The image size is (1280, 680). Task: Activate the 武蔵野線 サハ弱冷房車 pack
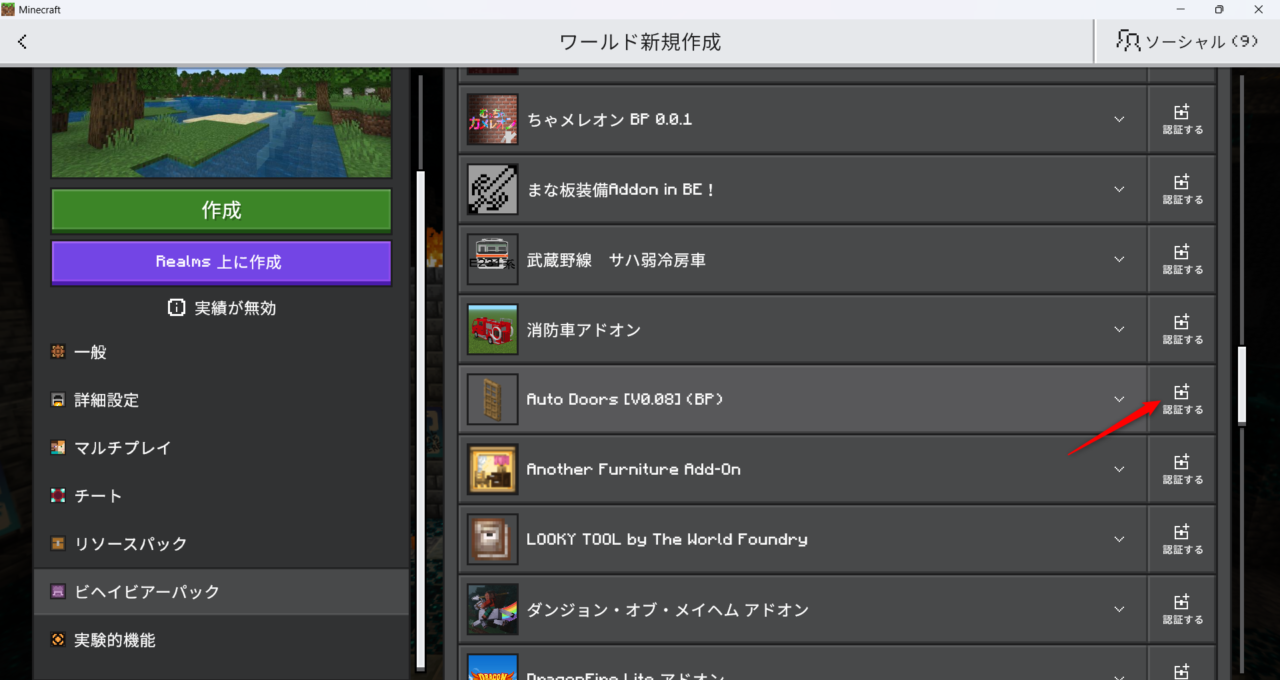1181,259
